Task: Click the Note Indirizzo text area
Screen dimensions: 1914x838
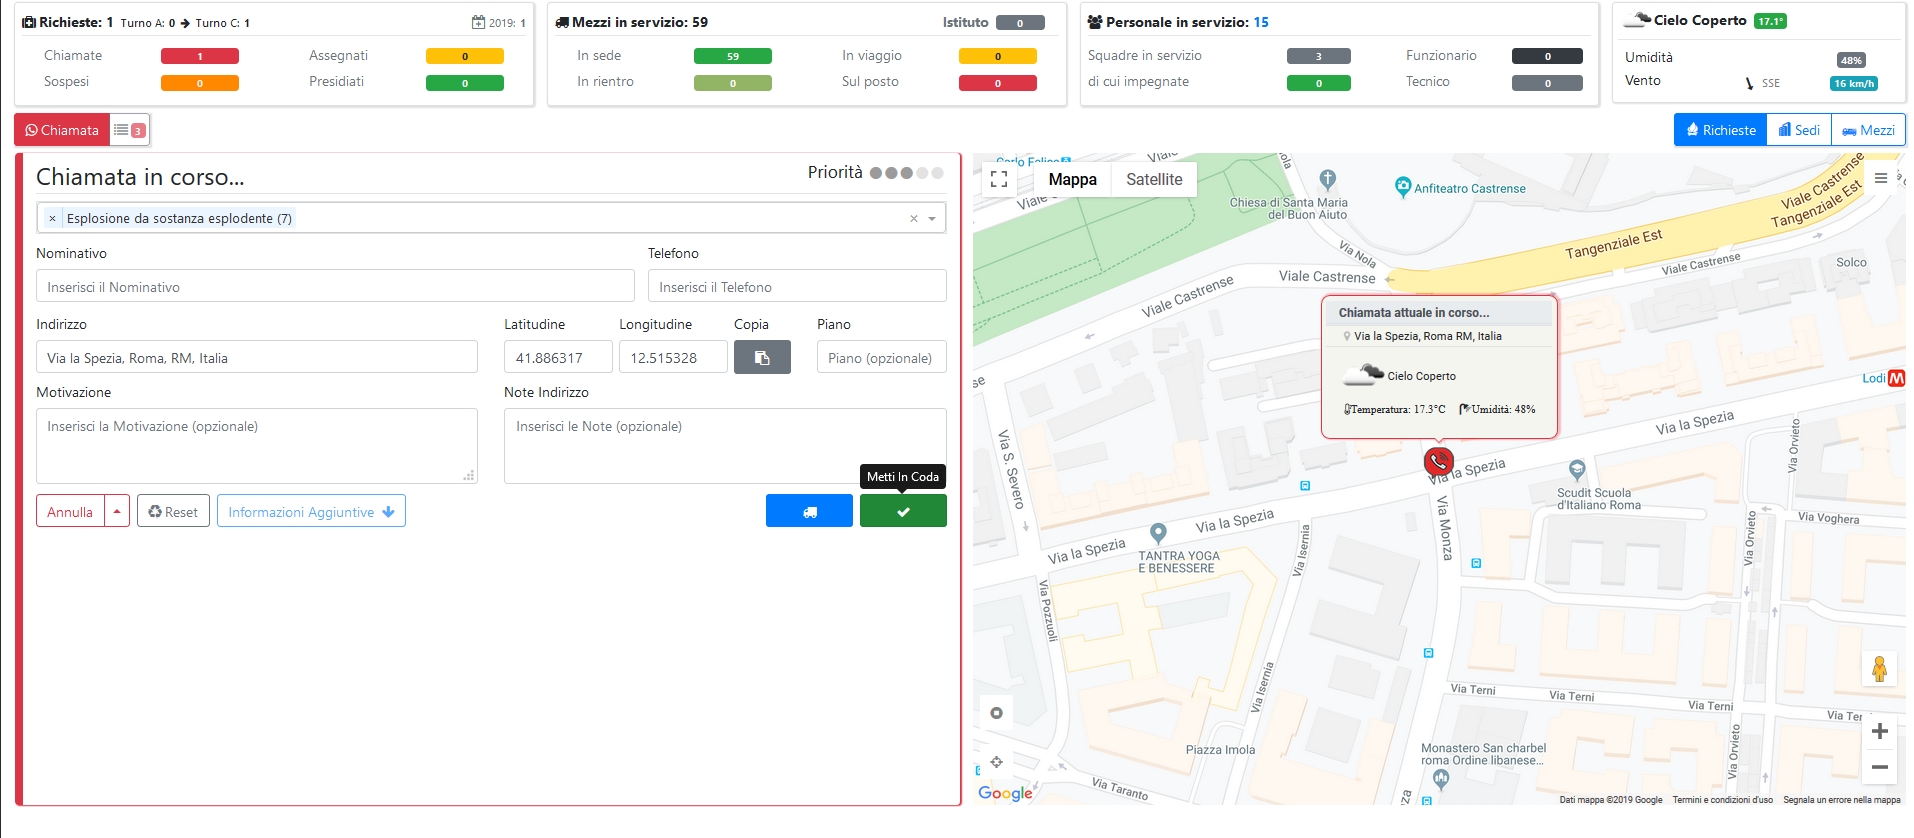Action: (x=725, y=446)
